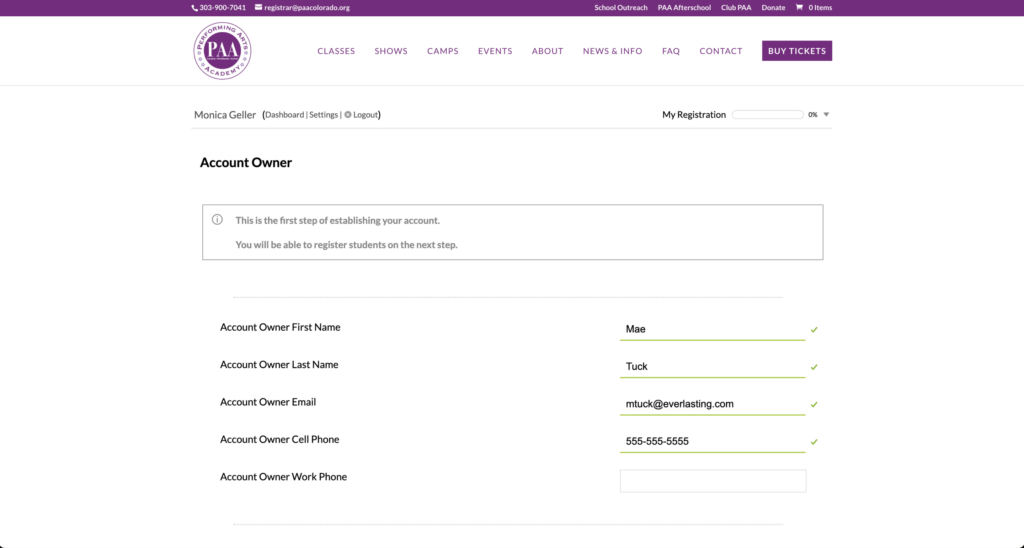The image size is (1024, 548).
Task: Open the Settings link
Action: (323, 115)
